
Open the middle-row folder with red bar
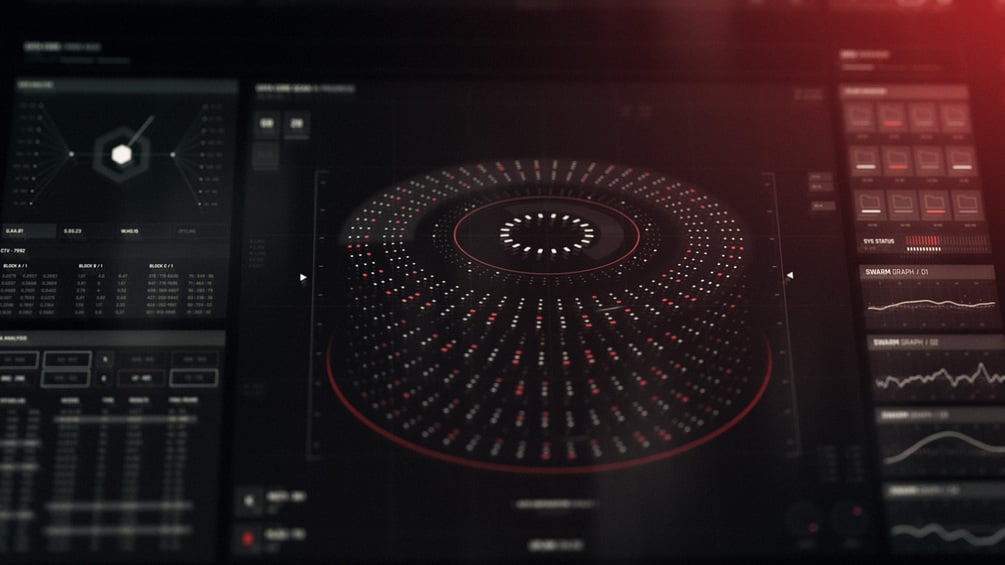897,160
